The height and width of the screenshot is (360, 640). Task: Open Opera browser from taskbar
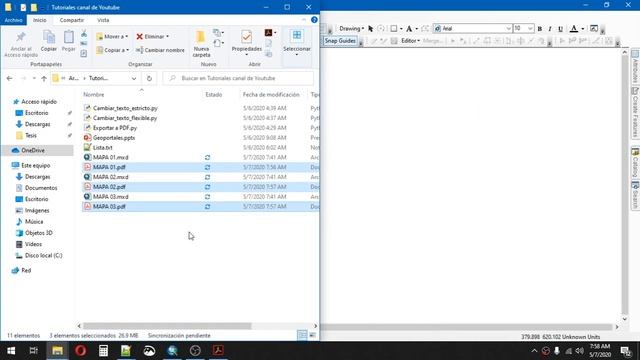(80, 351)
